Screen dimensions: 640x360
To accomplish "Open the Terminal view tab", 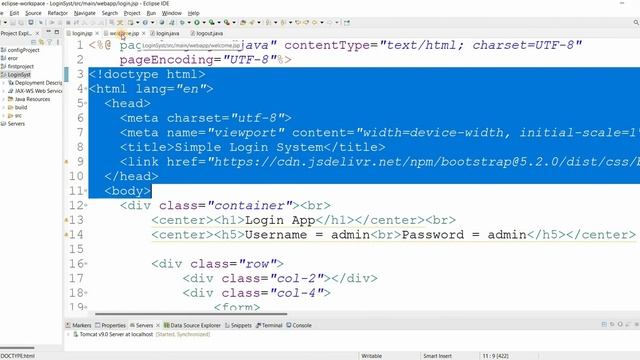I will [x=269, y=325].
